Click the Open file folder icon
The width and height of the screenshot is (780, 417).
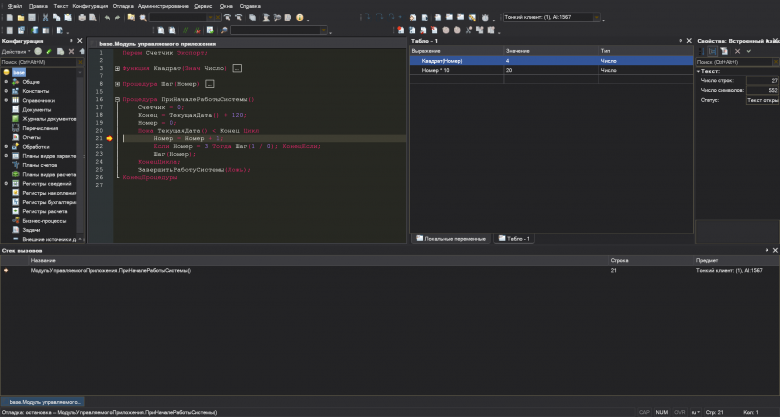click(21, 17)
